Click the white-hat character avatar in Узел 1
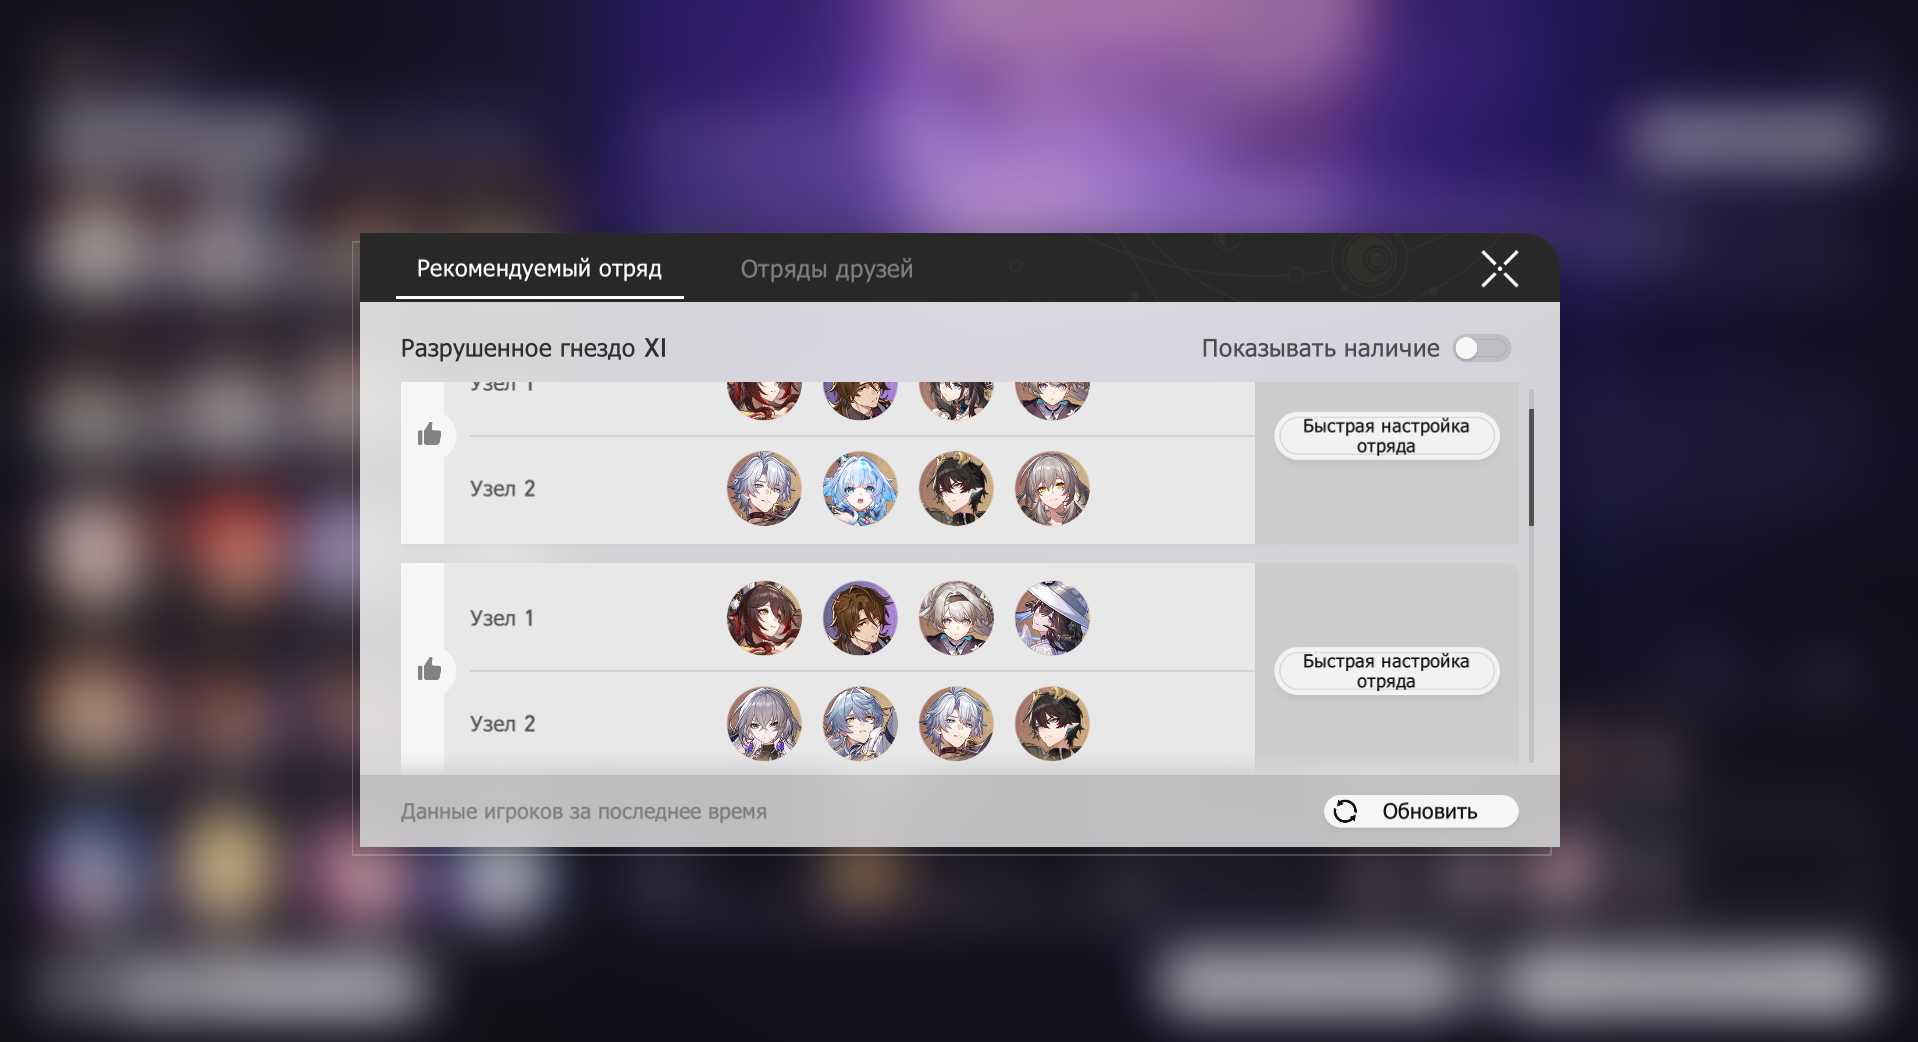Image resolution: width=1918 pixels, height=1042 pixels. 1052,618
